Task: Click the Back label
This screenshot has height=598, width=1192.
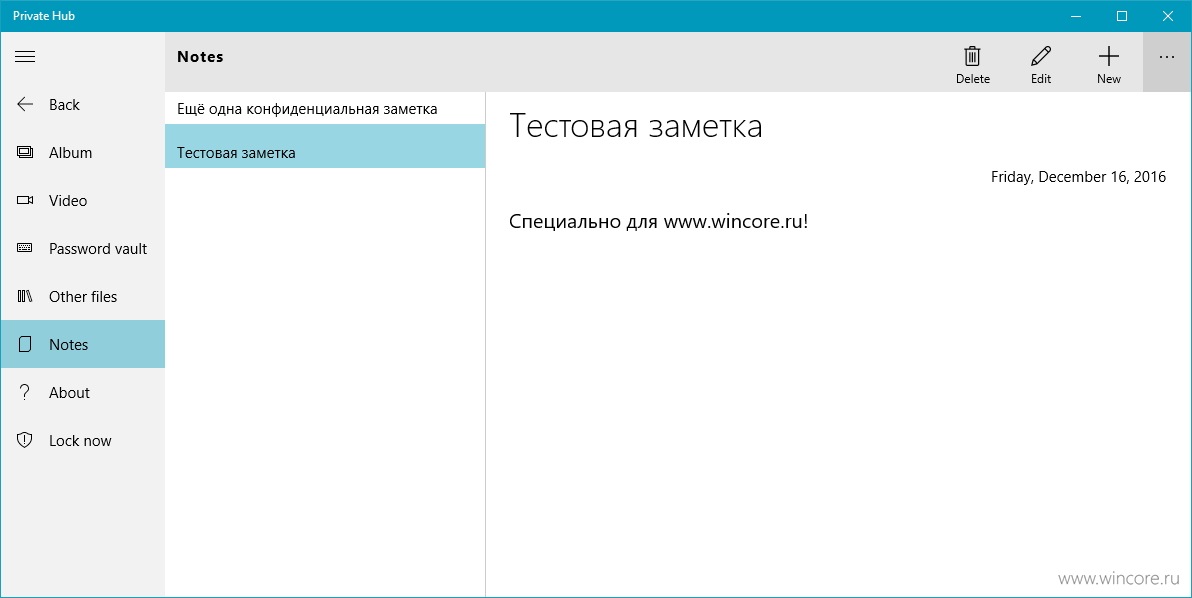Action: tap(65, 105)
